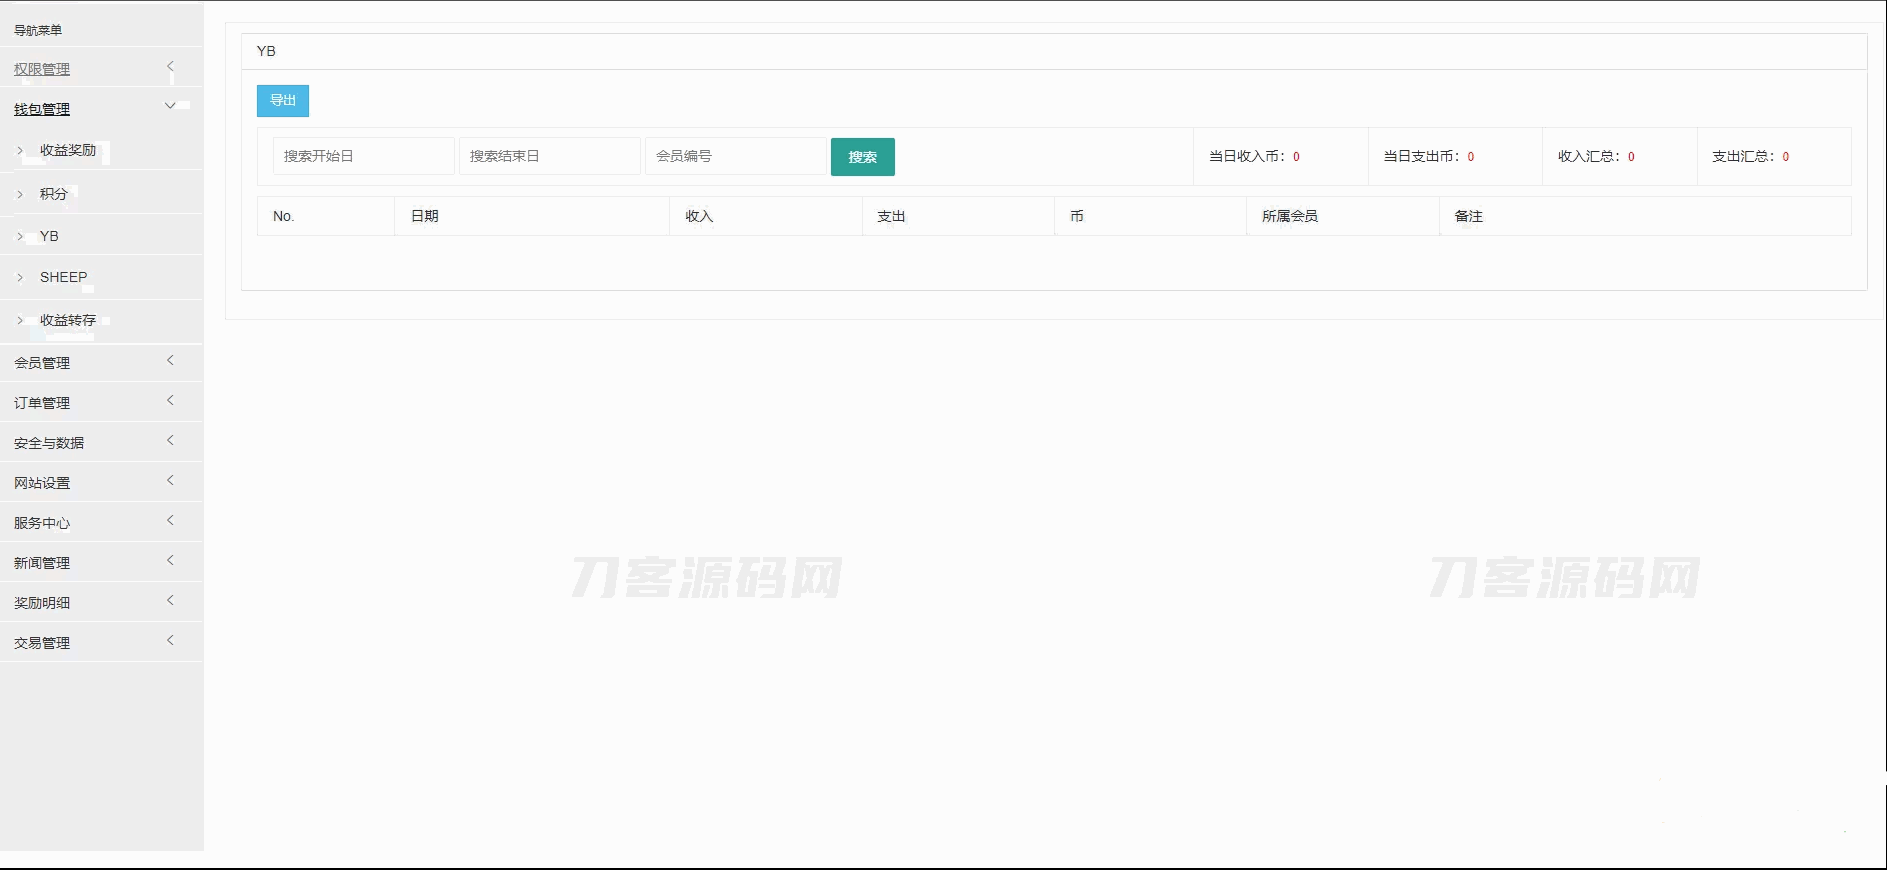Screen dimensions: 1887x870
Task: Open the 网站设置 menu
Action: tap(42, 483)
